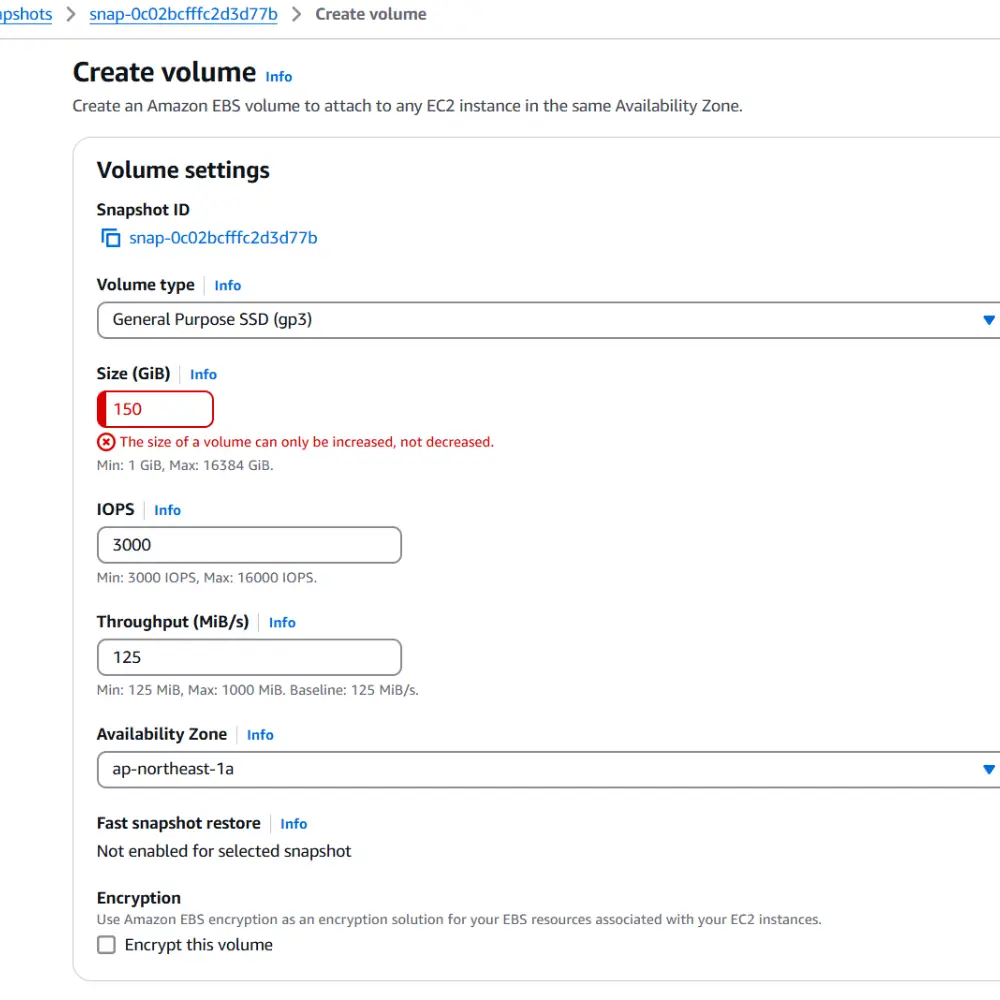Viewport: 1000px width, 1000px height.
Task: Go to Snapshots in the breadcrumb
Action: click(26, 15)
